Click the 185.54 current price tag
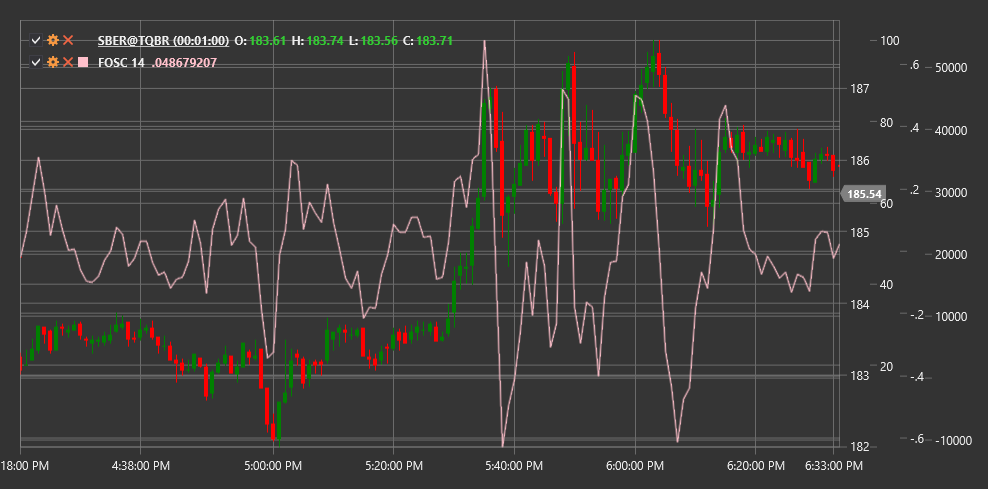Screen dimensions: 988x489 863,194
